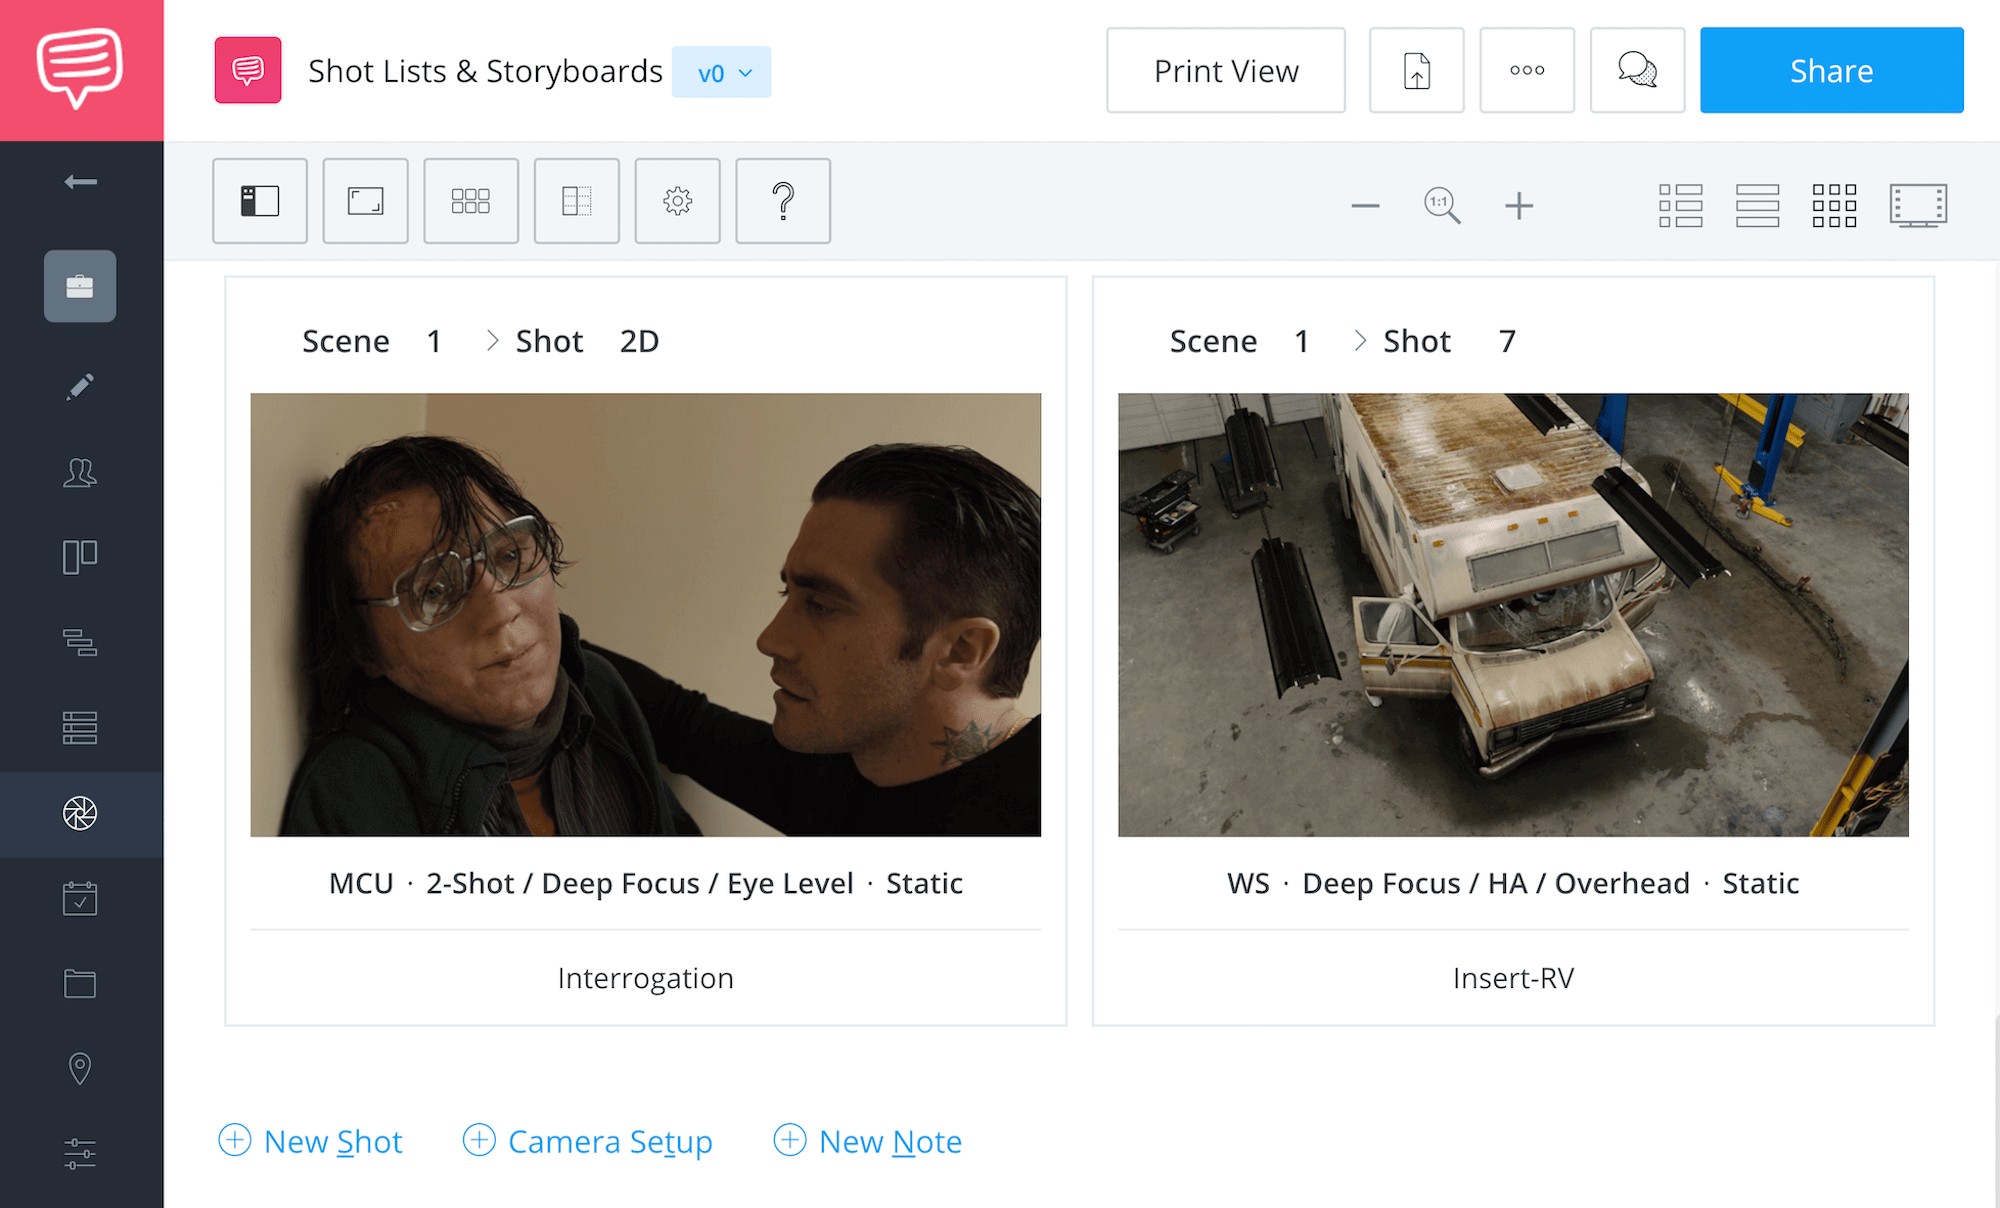Open the list rows icon in sidebar
2000x1208 pixels.
(x=80, y=728)
